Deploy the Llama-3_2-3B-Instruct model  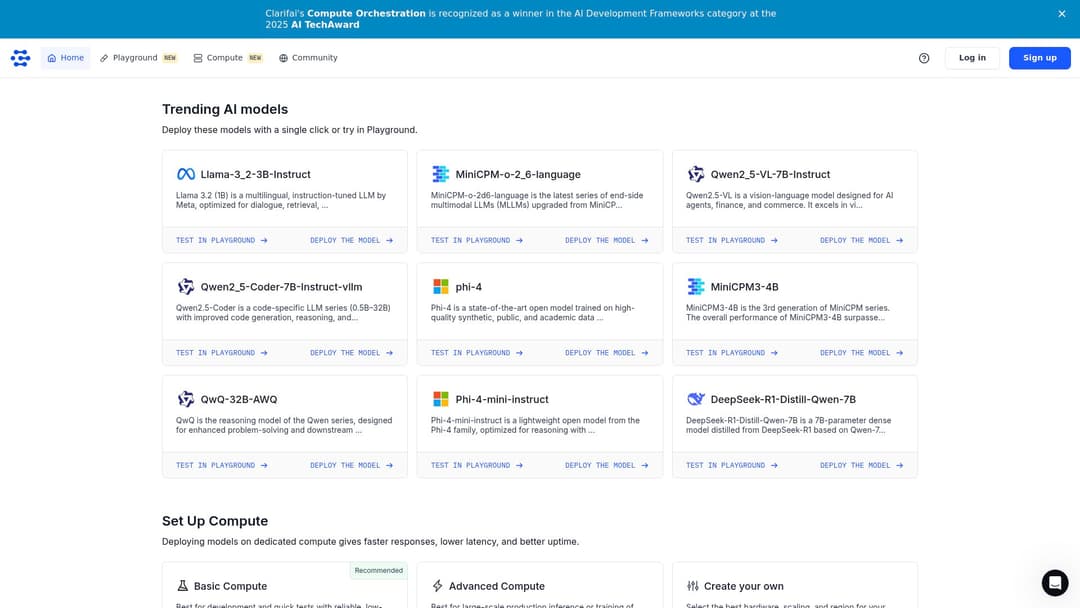click(x=351, y=240)
